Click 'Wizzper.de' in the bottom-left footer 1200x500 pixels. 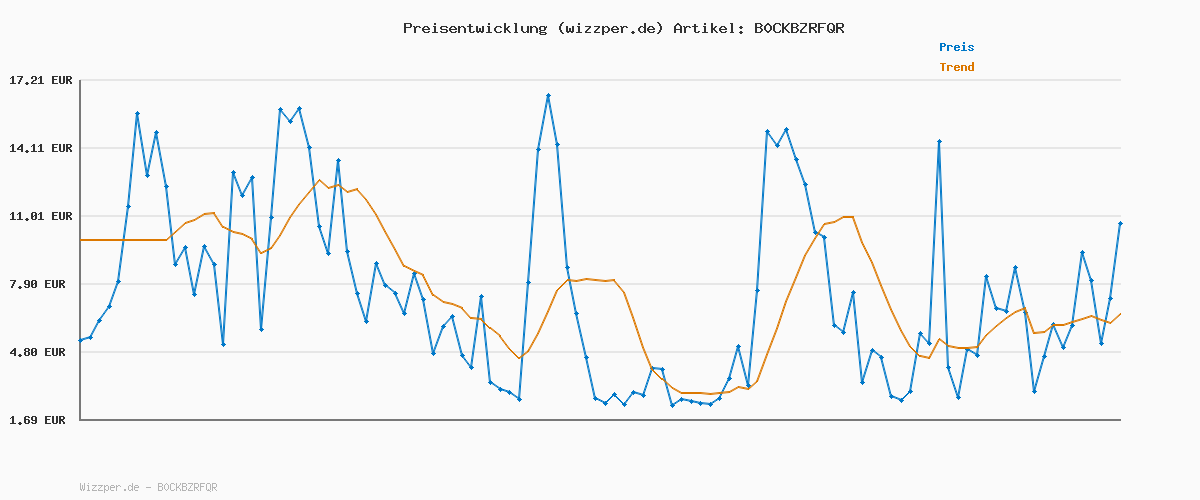tap(109, 487)
